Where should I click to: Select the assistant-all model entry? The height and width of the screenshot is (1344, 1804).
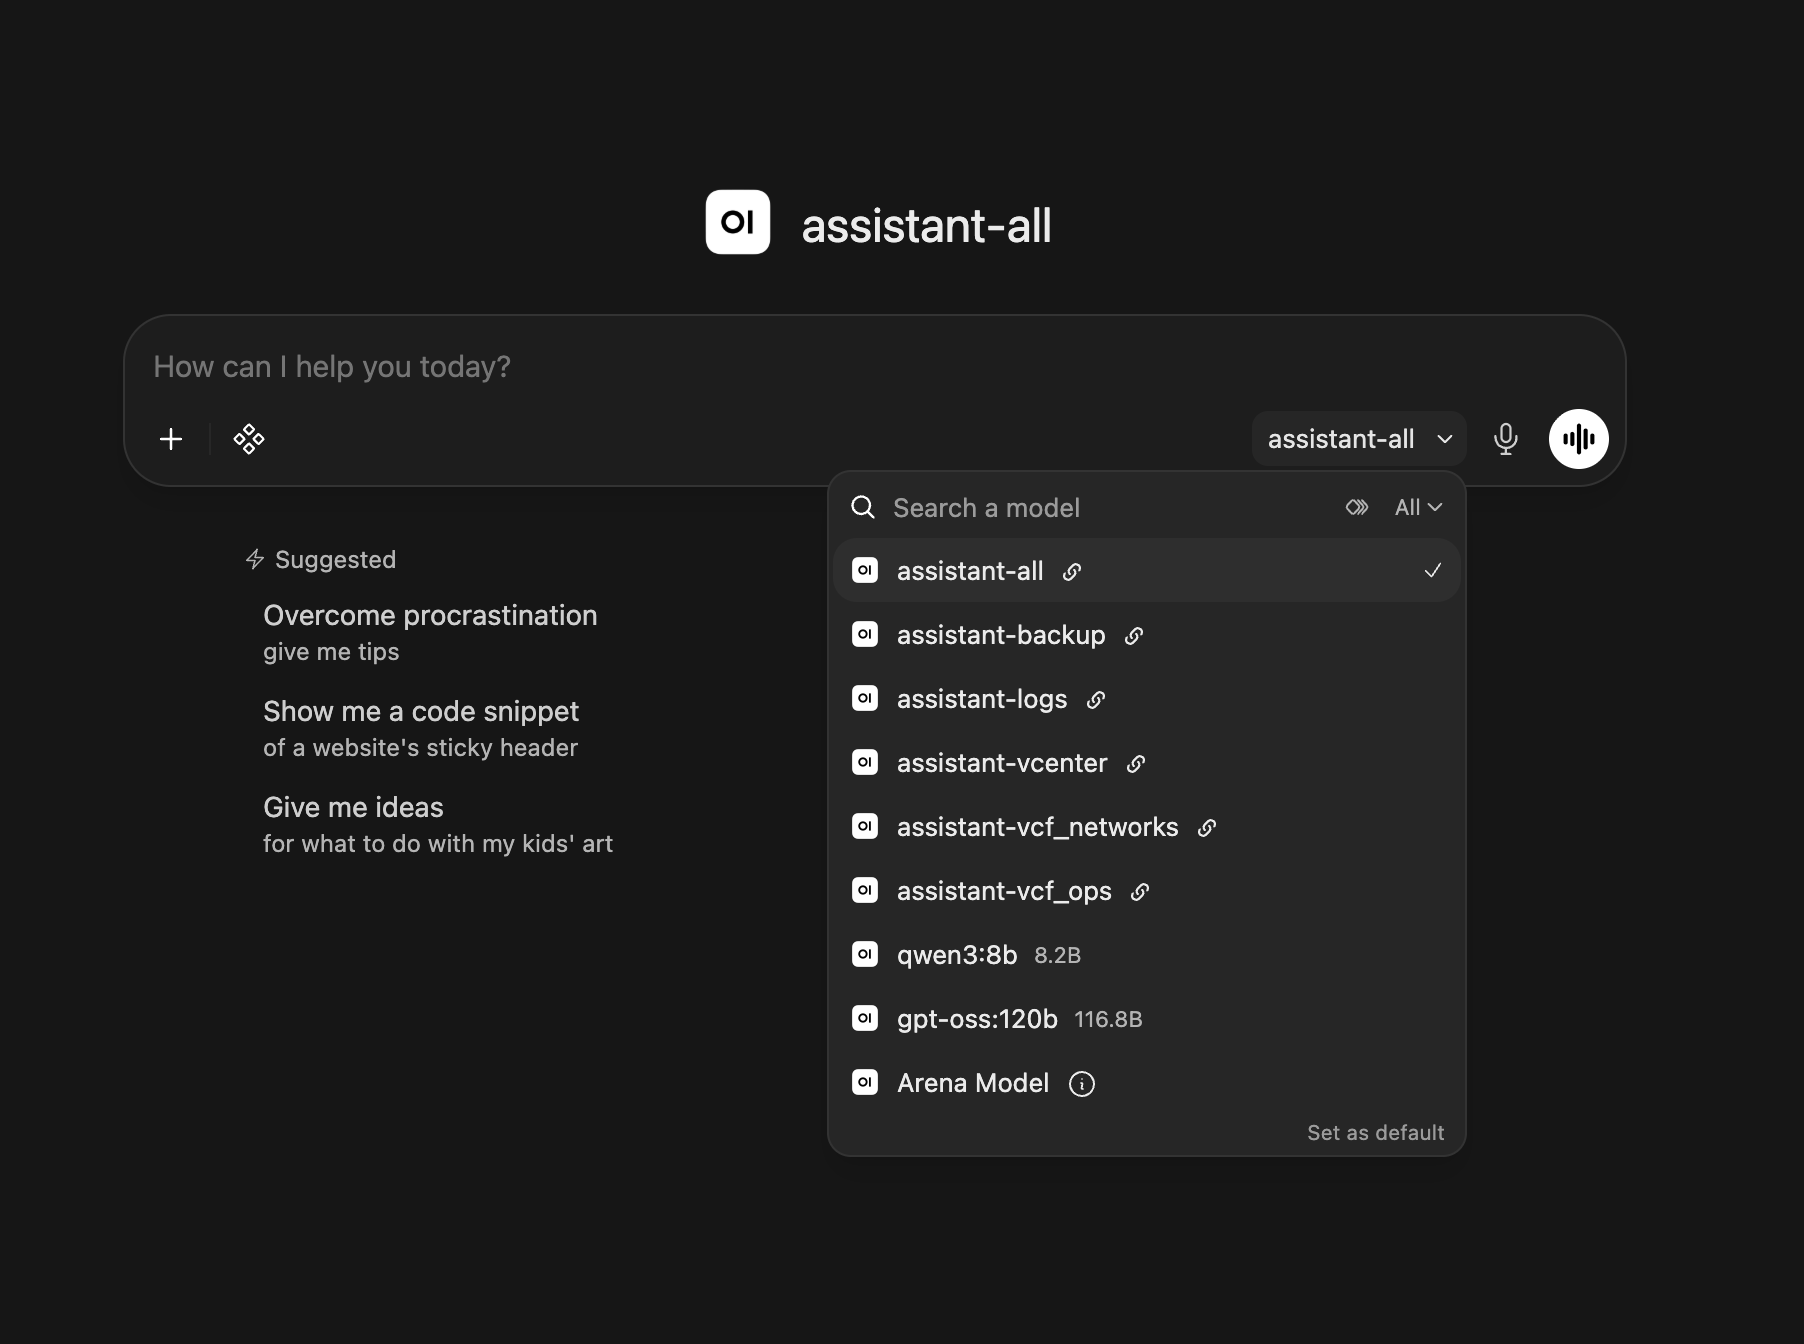pos(1147,570)
